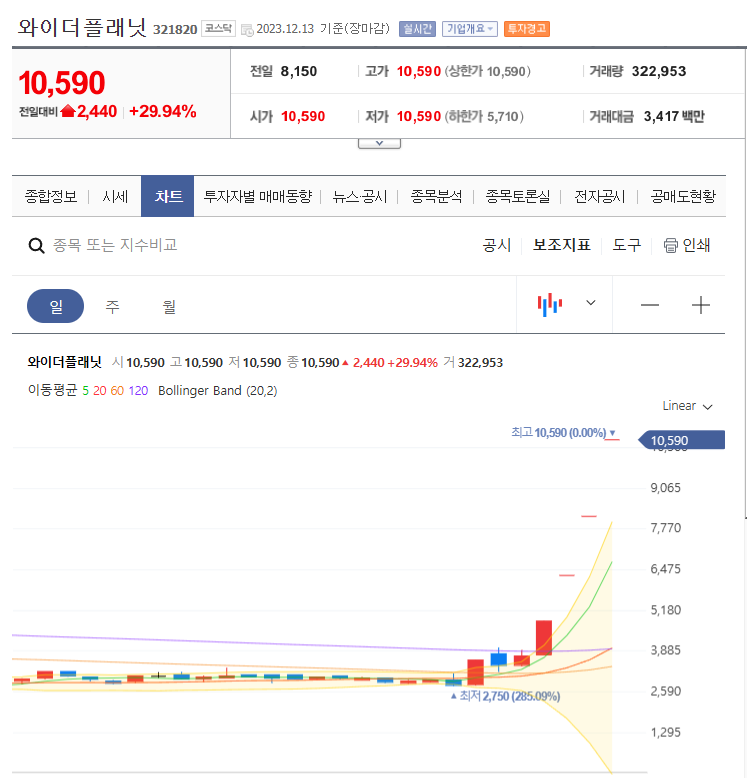
Task: Click the large red price 10,590
Action: click(62, 83)
